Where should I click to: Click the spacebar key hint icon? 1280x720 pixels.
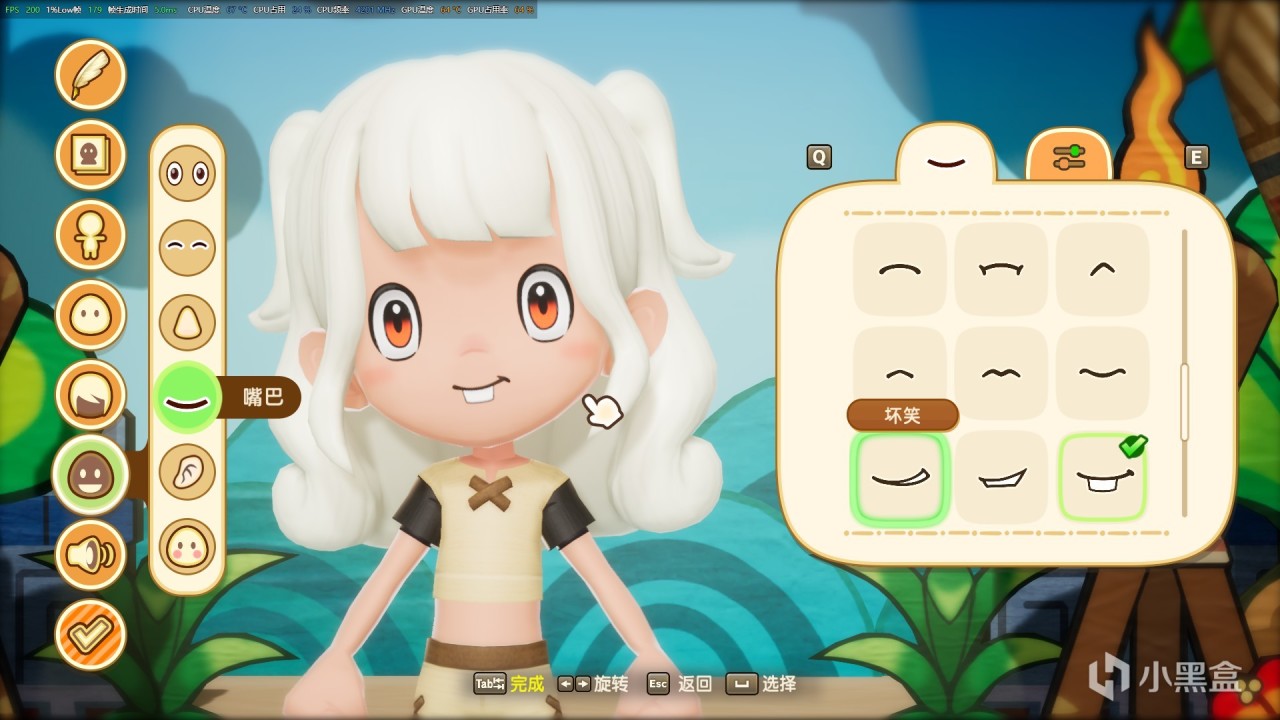click(742, 684)
